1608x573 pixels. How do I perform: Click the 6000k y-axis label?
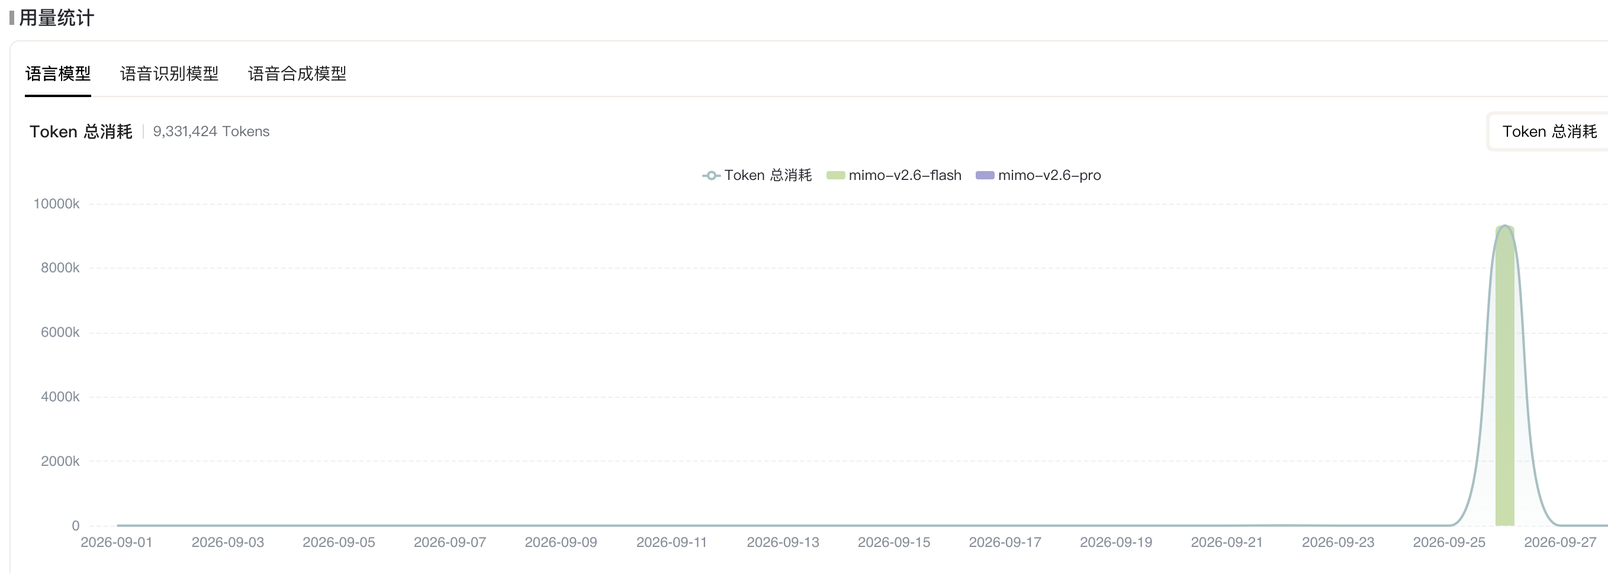(x=60, y=332)
